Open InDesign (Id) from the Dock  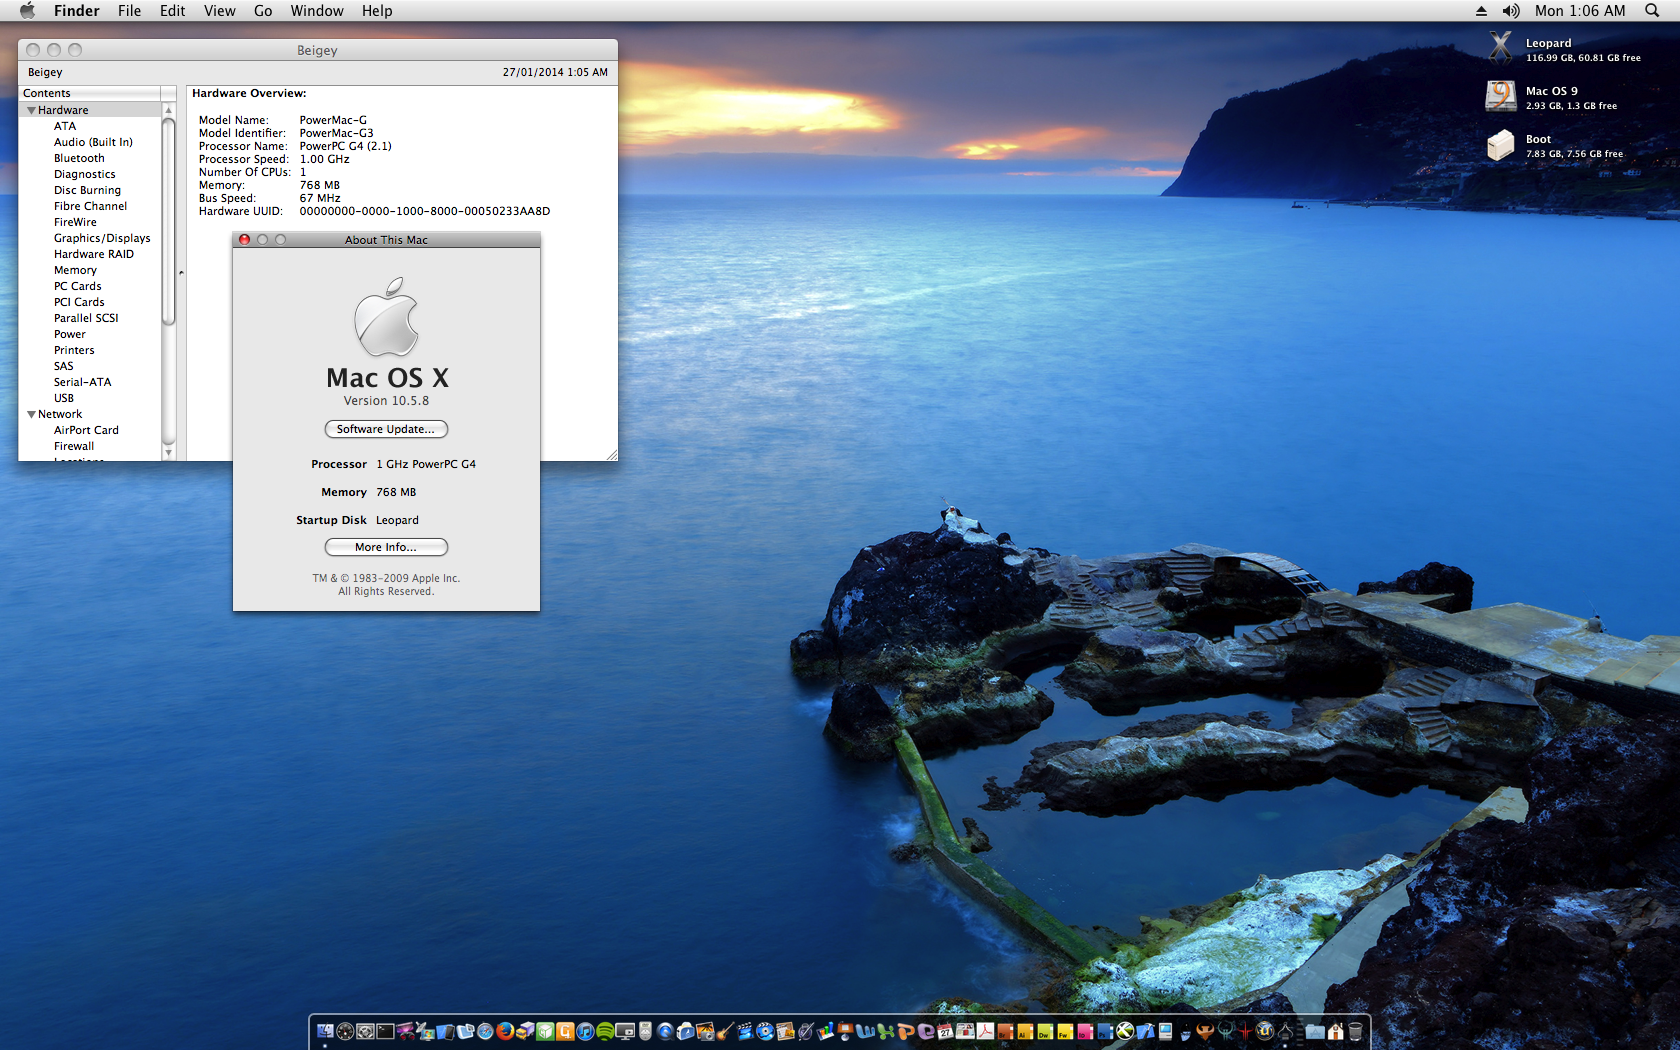1085,1031
